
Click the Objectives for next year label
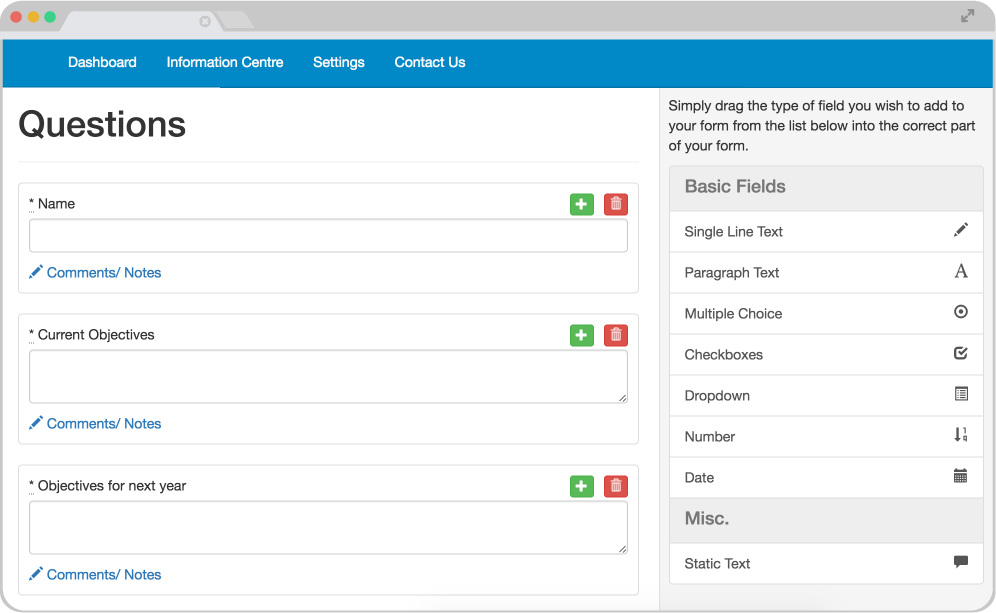(x=112, y=486)
